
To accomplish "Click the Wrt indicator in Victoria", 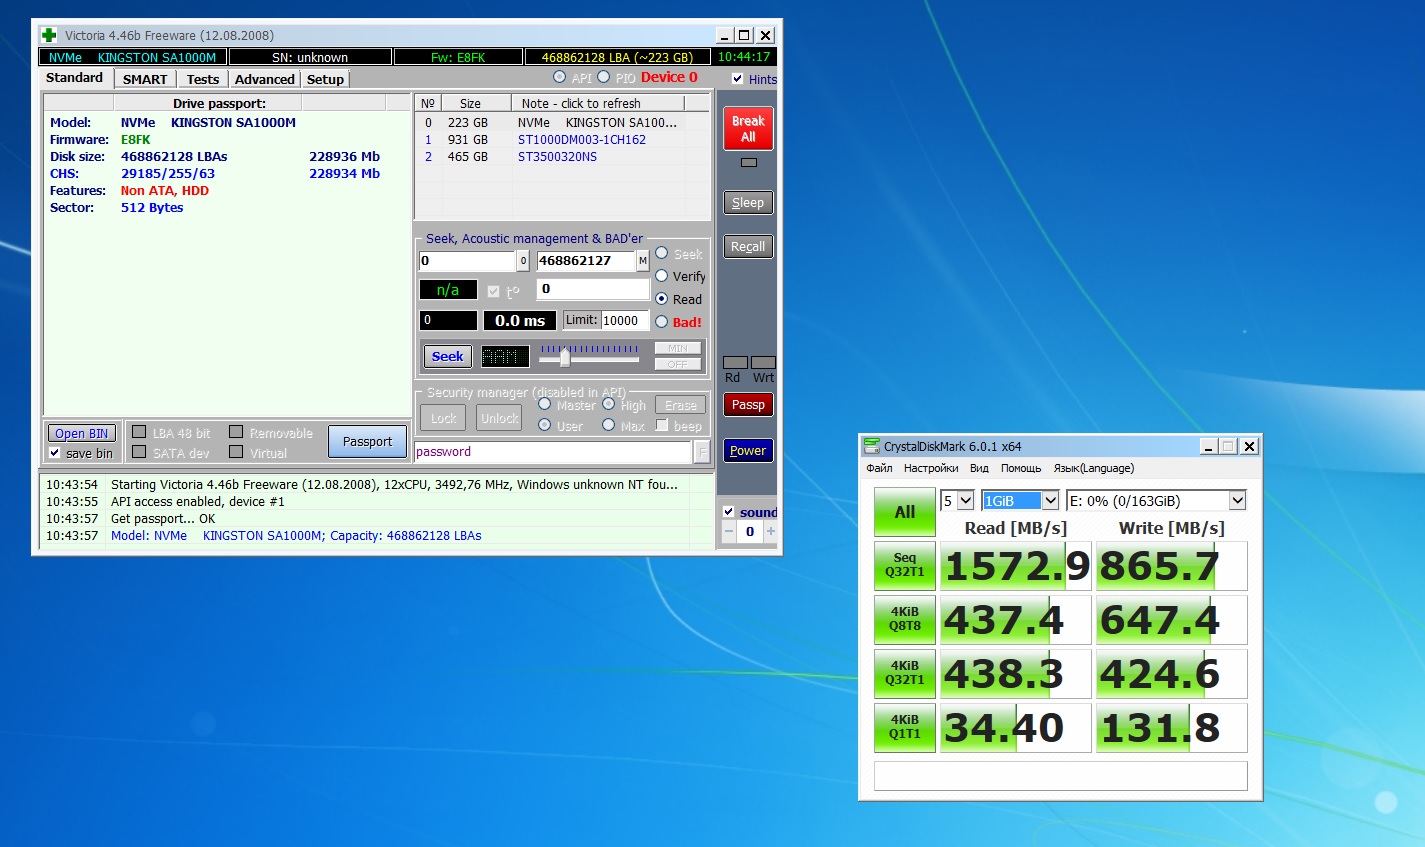I will coord(763,362).
